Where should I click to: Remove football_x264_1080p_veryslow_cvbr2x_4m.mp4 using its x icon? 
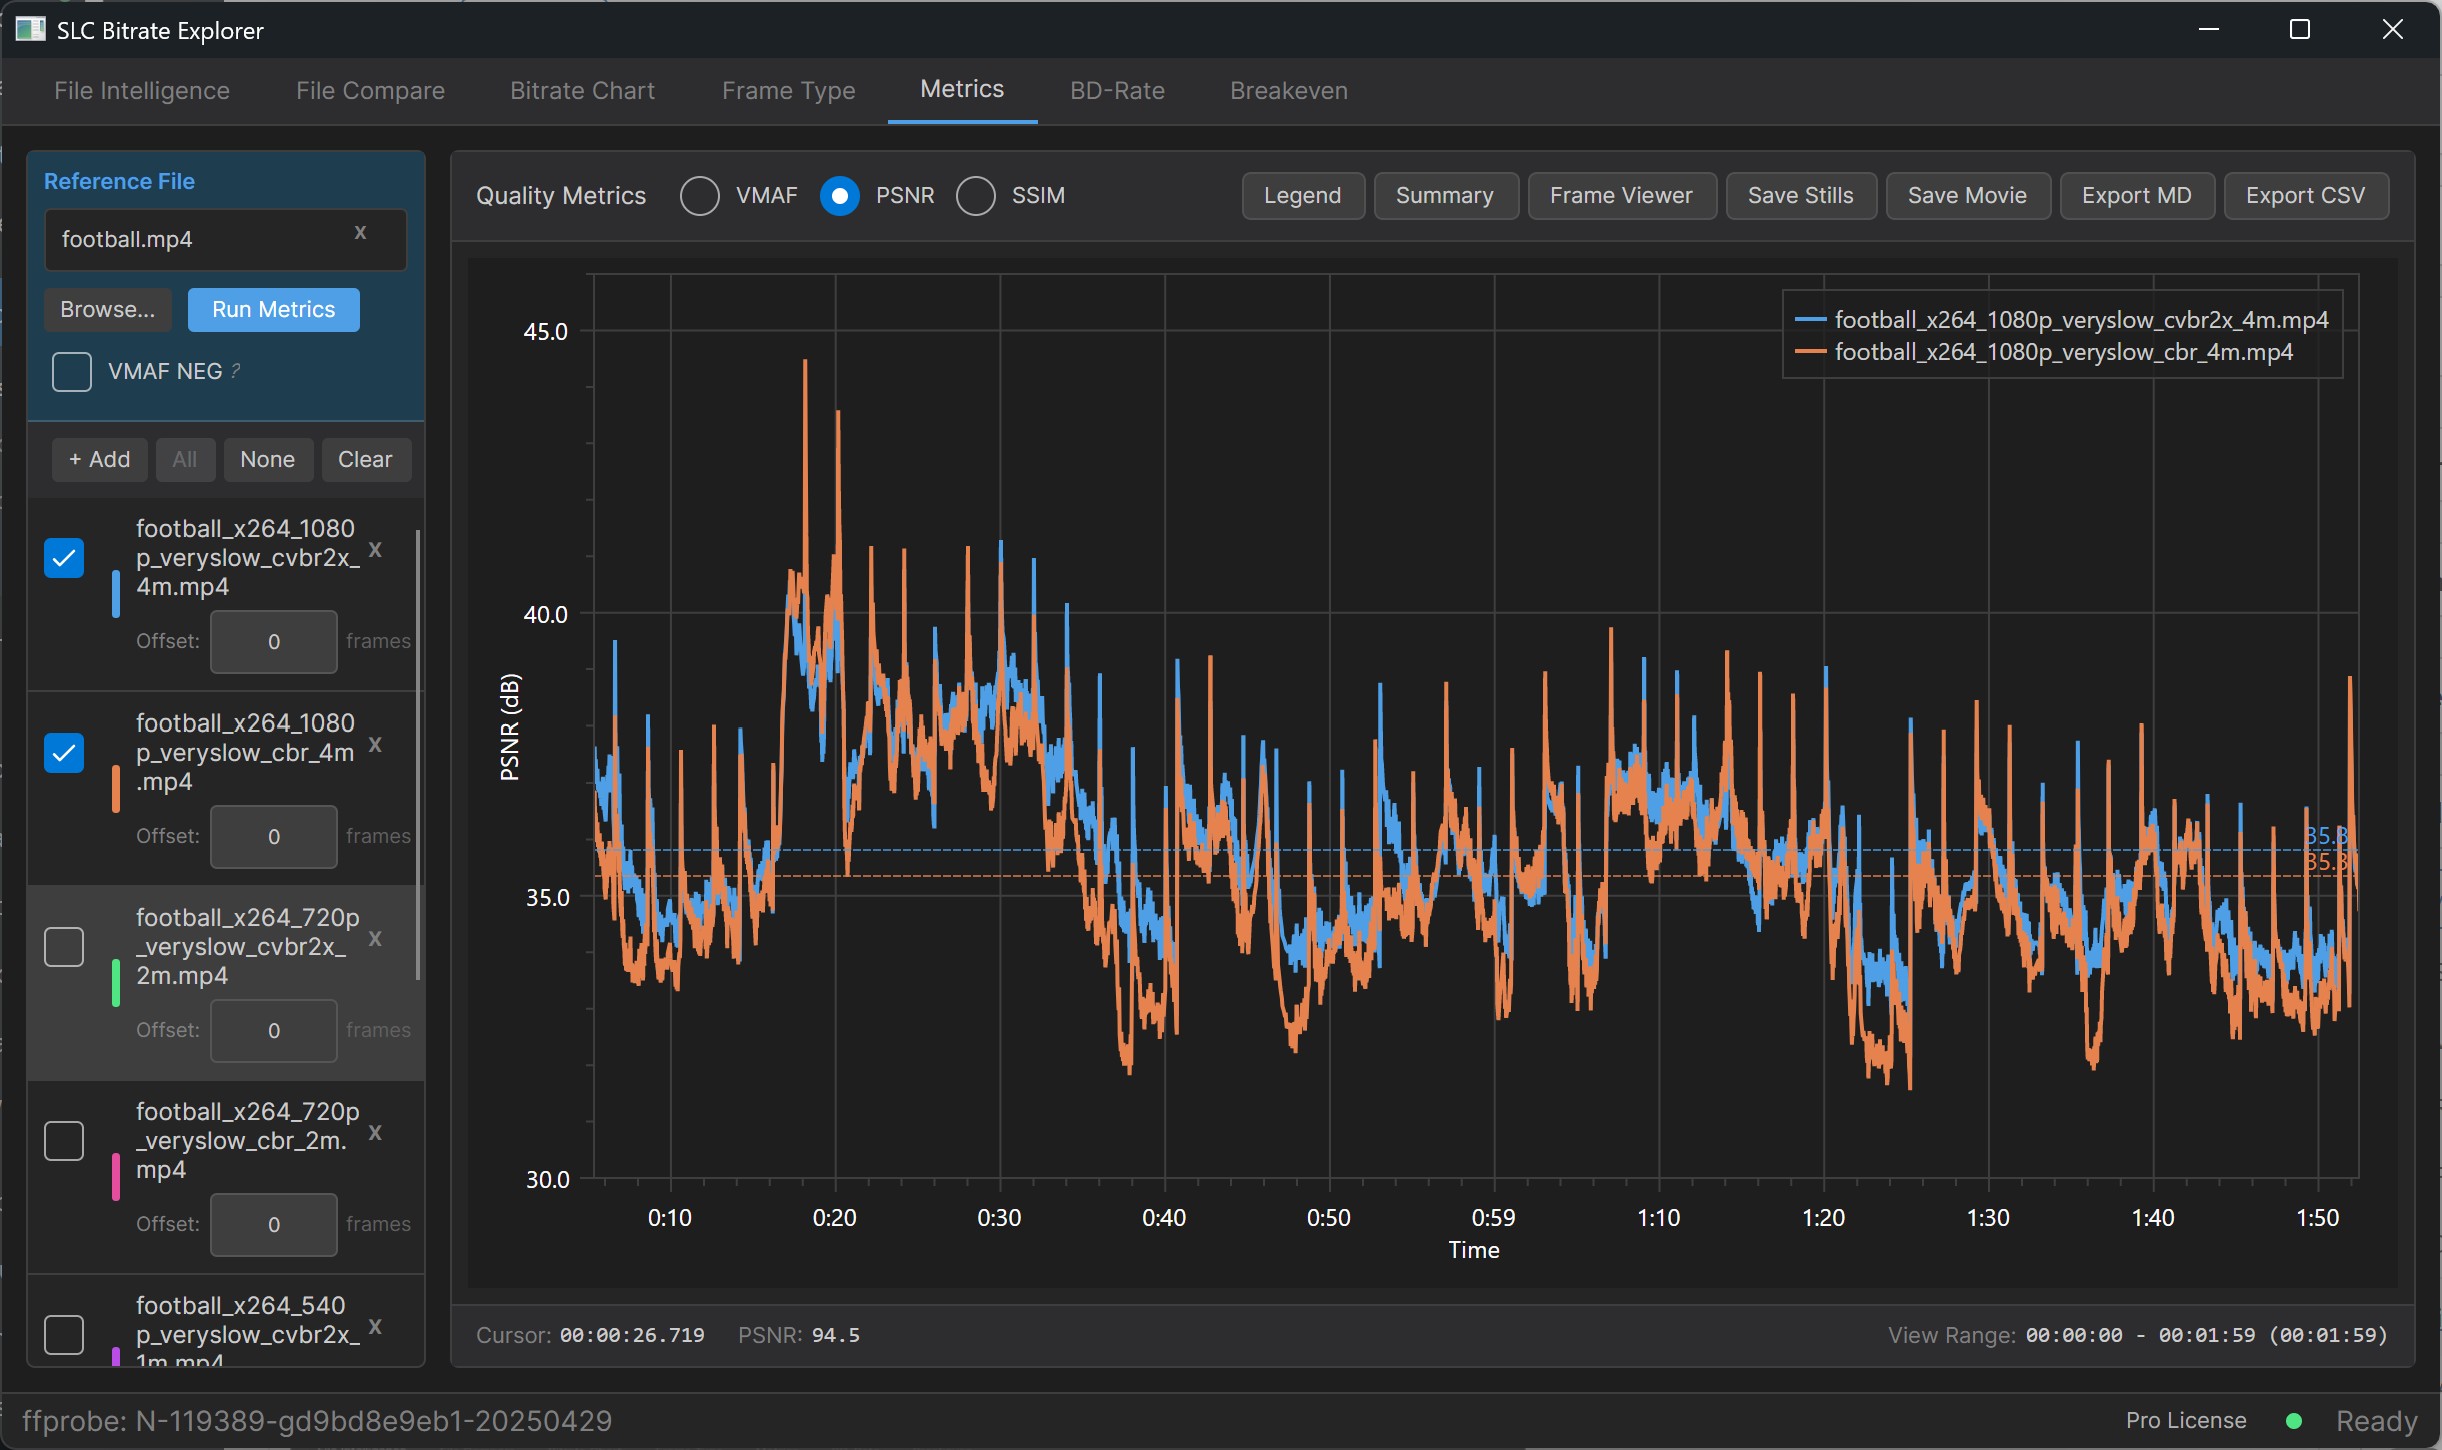pos(375,549)
